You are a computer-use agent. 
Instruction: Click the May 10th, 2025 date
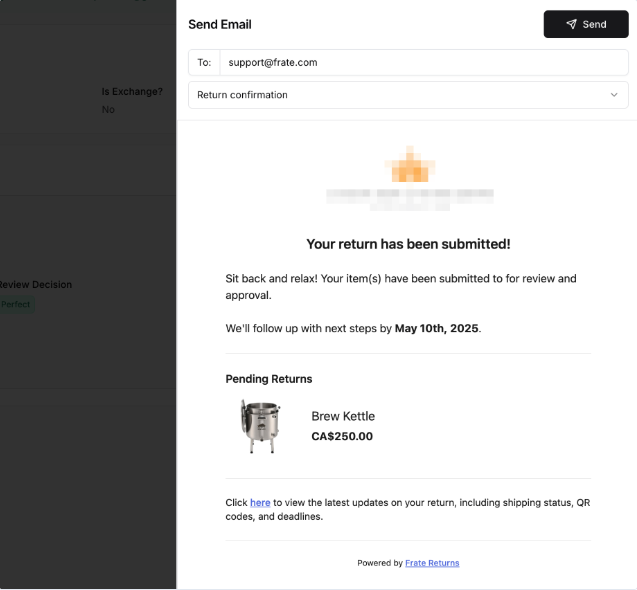[436, 327]
